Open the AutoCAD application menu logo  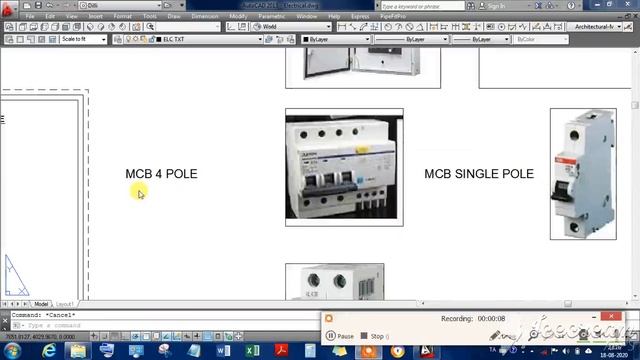(x=7, y=8)
